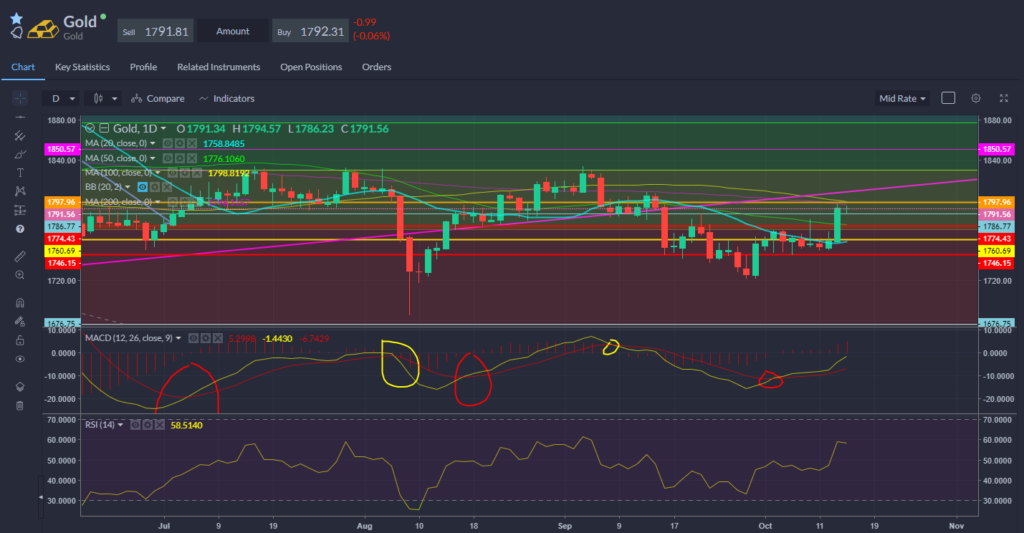The image size is (1024, 533).
Task: Select the pitchfork channel drawing tool
Action: pos(20,136)
